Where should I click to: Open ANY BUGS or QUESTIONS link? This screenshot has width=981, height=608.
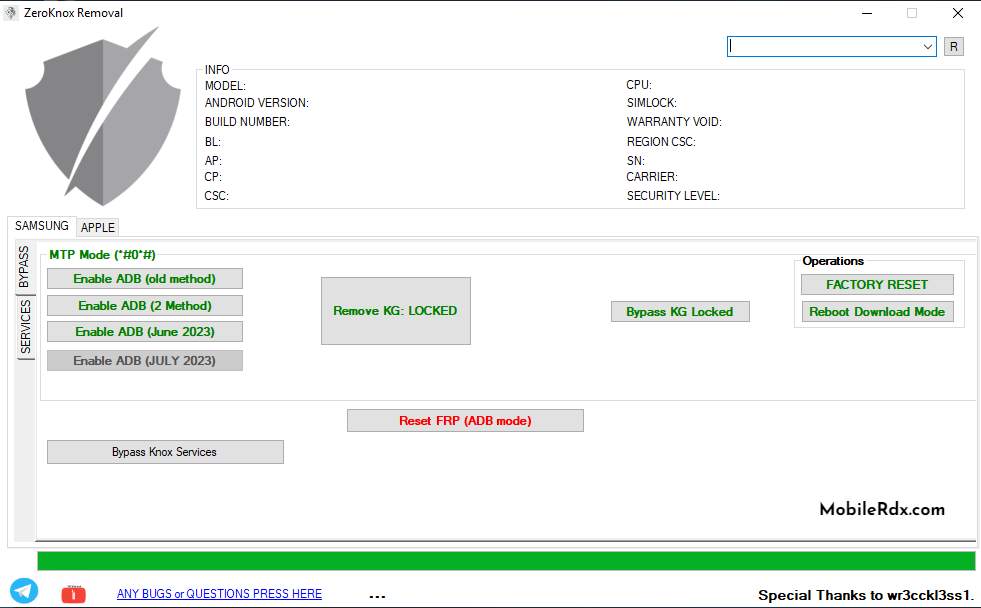[219, 594]
